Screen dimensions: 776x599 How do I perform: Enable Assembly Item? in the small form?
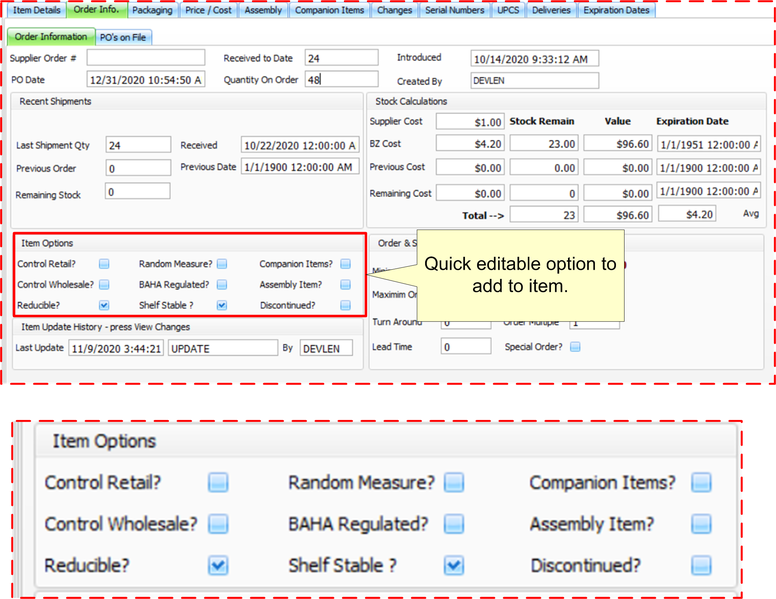pyautogui.click(x=345, y=285)
